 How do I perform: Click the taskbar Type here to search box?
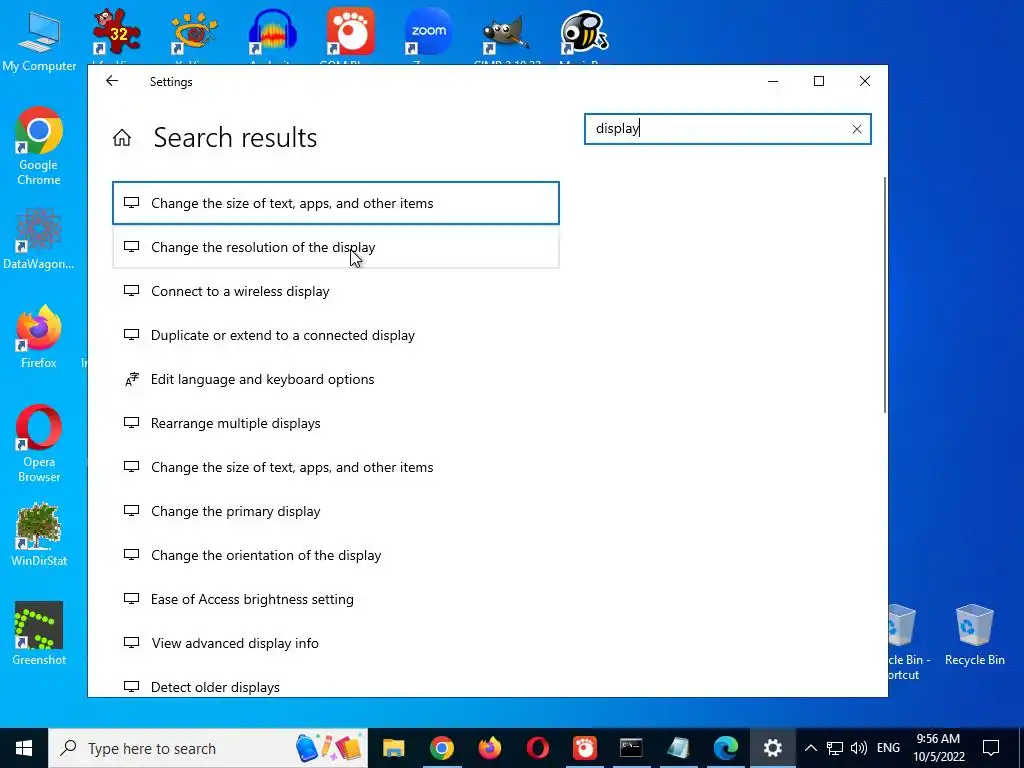tap(208, 748)
